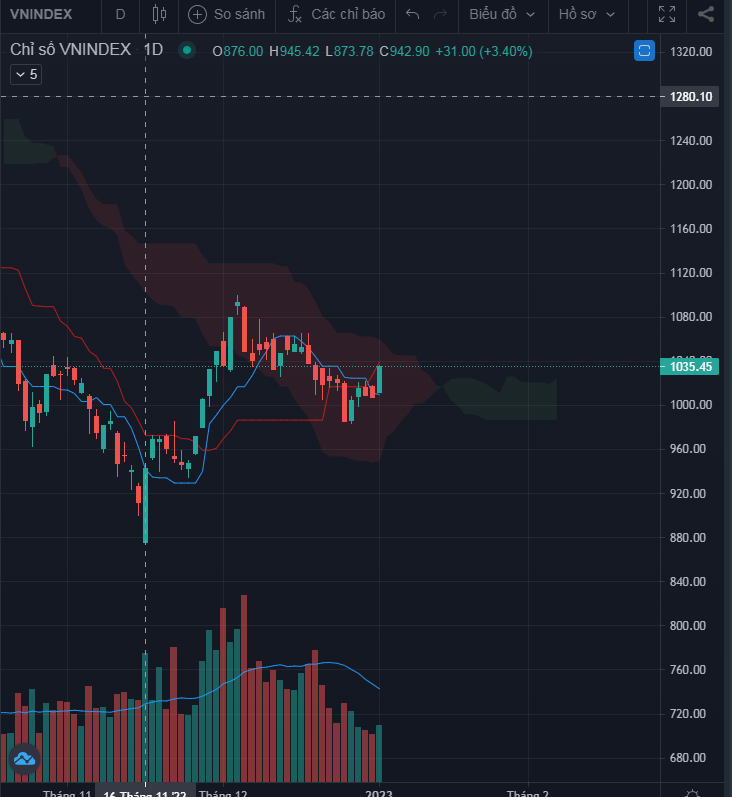This screenshot has height=797, width=732.
Task: Expand the 5 indicators legend chevron
Action: click(26, 75)
